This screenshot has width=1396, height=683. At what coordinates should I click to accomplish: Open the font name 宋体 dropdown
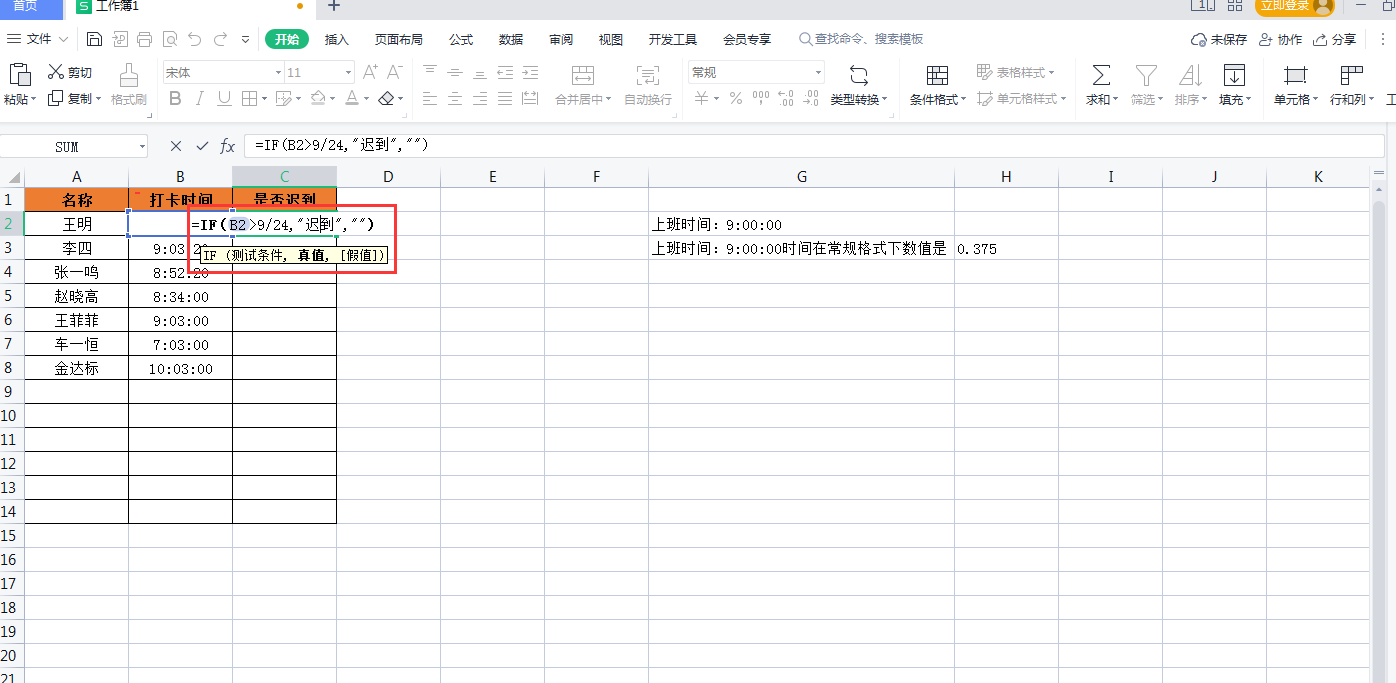pos(278,73)
